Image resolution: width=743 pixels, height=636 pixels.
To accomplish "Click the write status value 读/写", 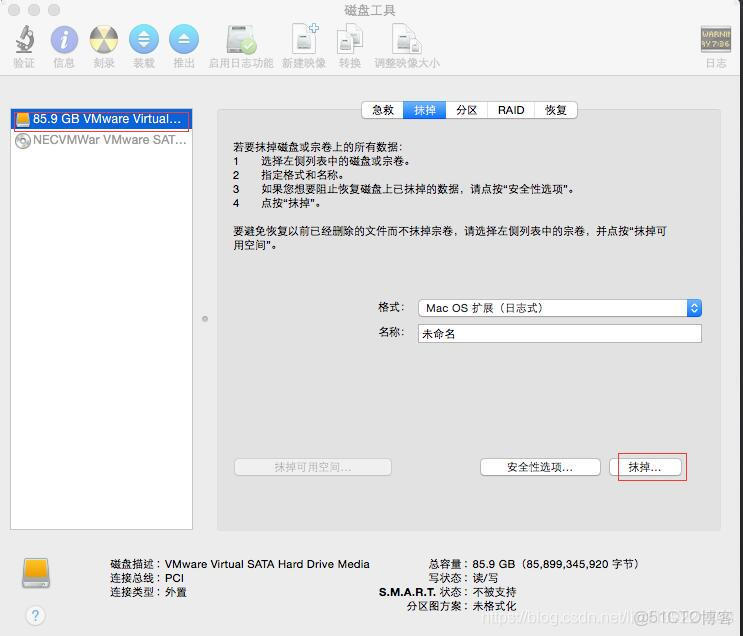I will click(485, 578).
